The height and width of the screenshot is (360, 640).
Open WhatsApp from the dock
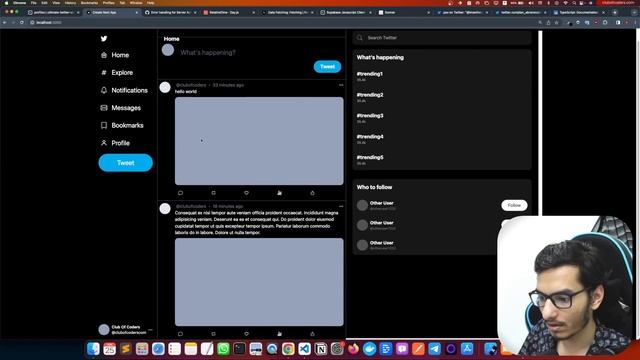click(223, 349)
